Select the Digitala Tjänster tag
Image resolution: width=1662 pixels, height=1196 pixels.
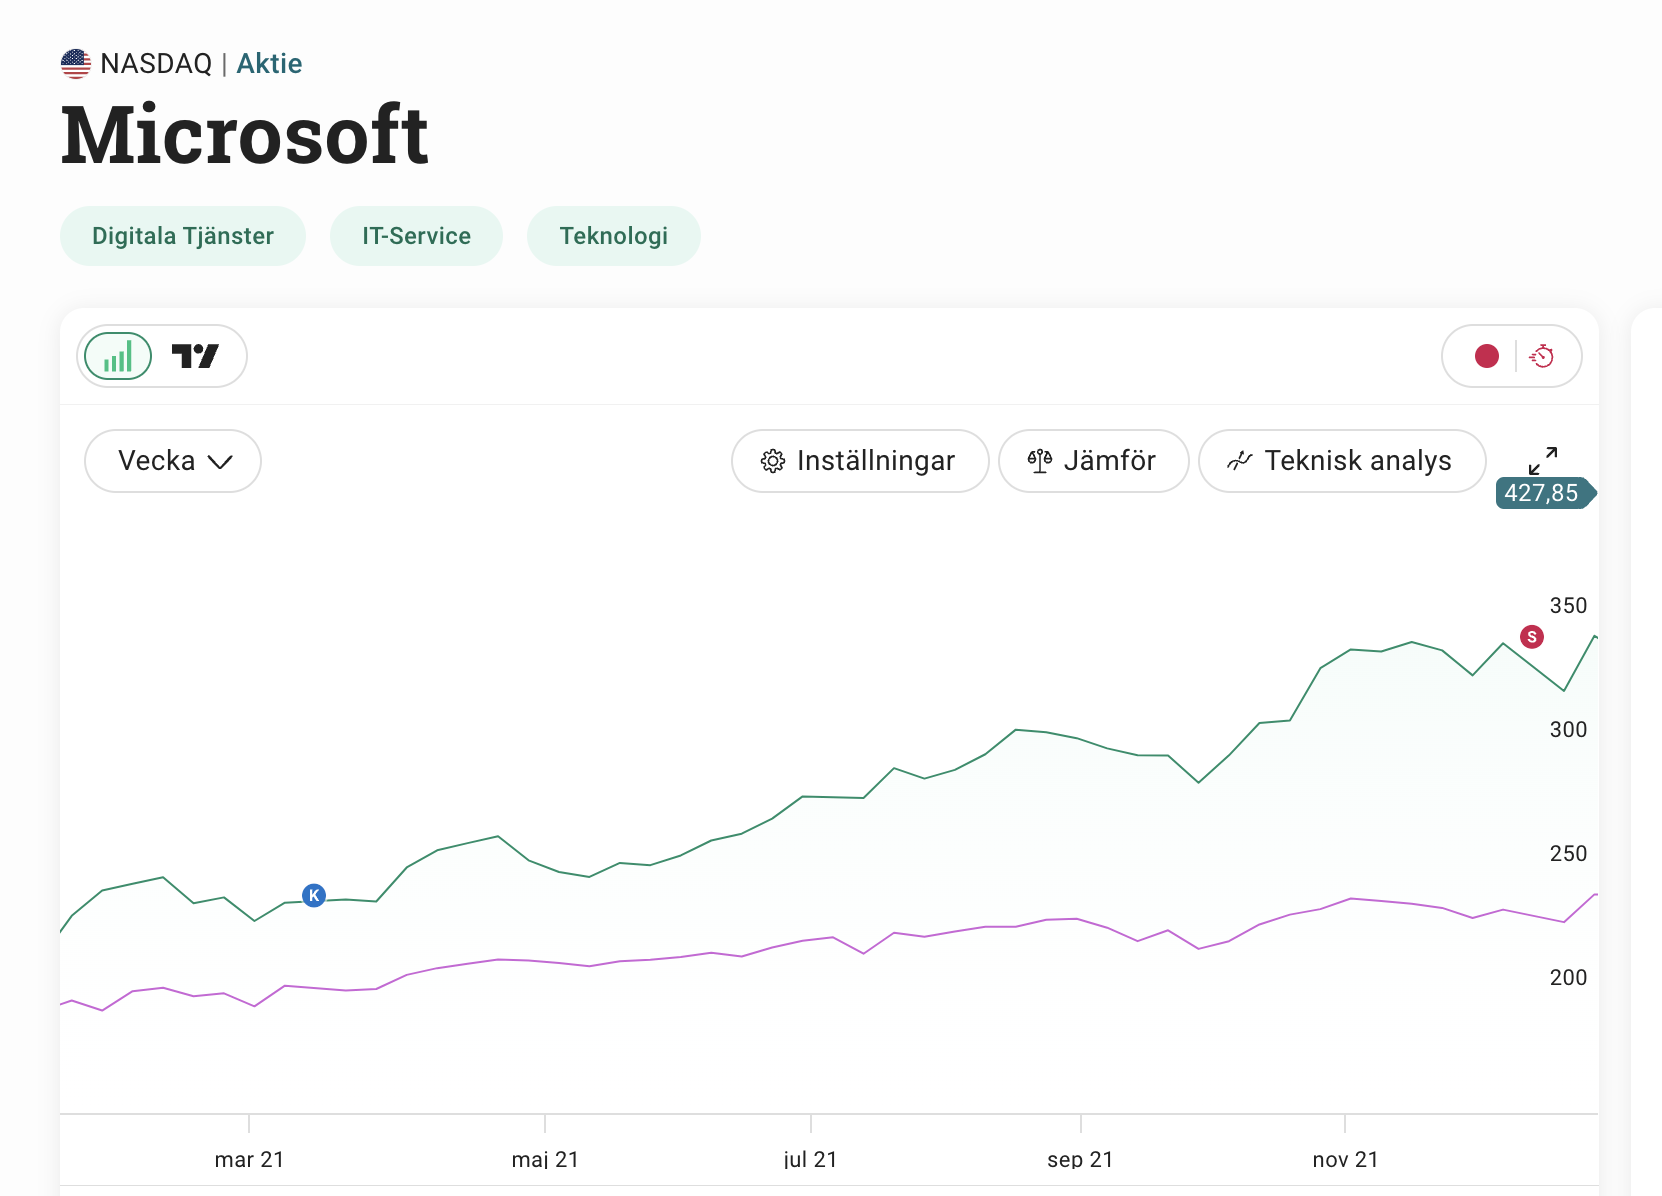tap(183, 236)
